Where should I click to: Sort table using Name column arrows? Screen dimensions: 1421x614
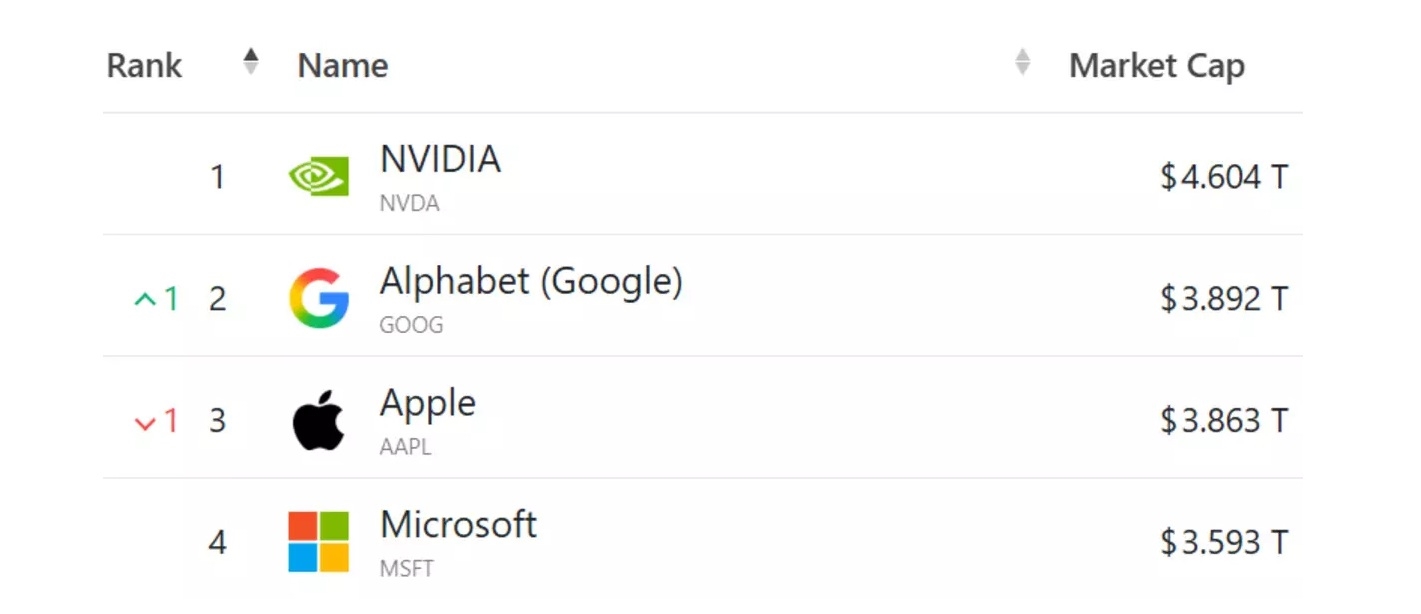tap(1021, 62)
